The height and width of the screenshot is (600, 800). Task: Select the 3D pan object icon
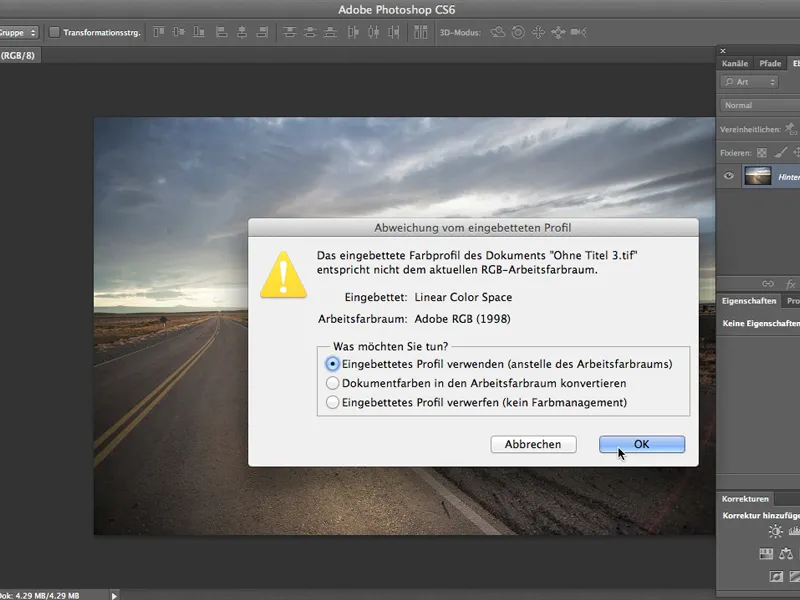tap(538, 32)
